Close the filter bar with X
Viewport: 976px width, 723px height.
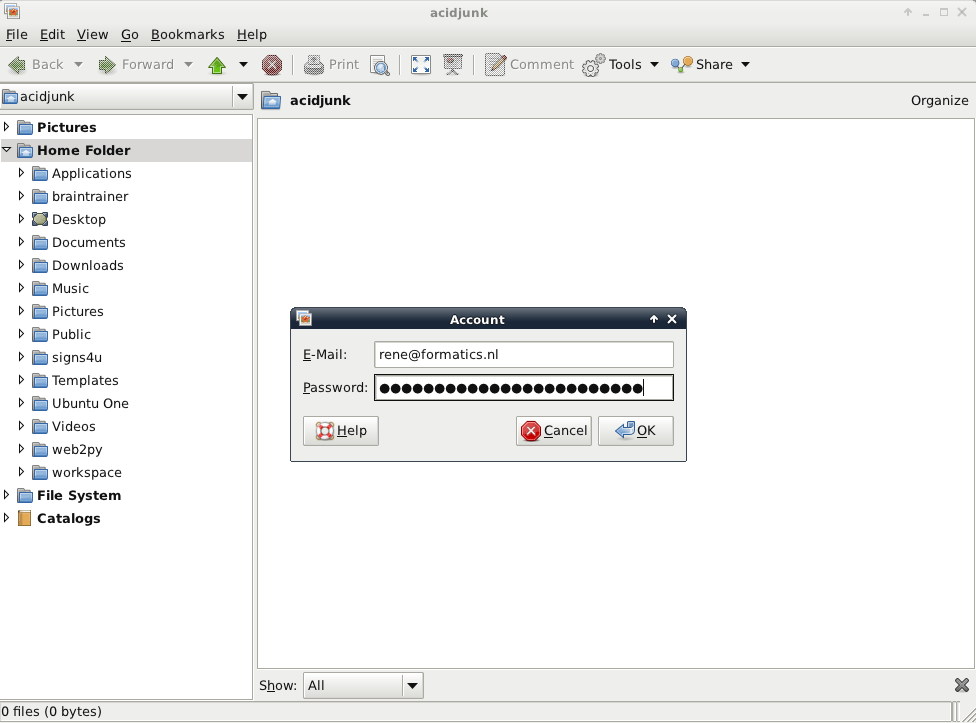tap(962, 685)
